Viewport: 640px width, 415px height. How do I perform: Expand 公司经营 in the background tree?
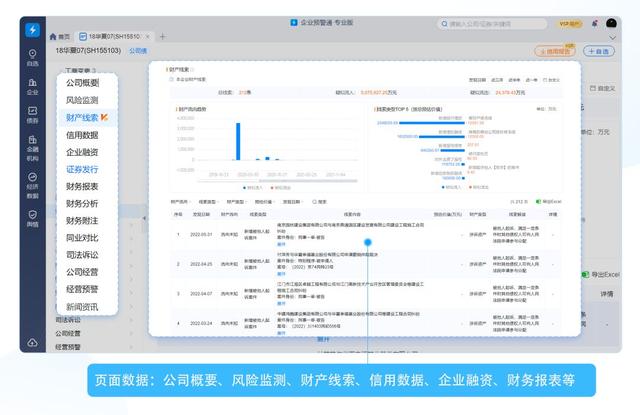(131, 334)
